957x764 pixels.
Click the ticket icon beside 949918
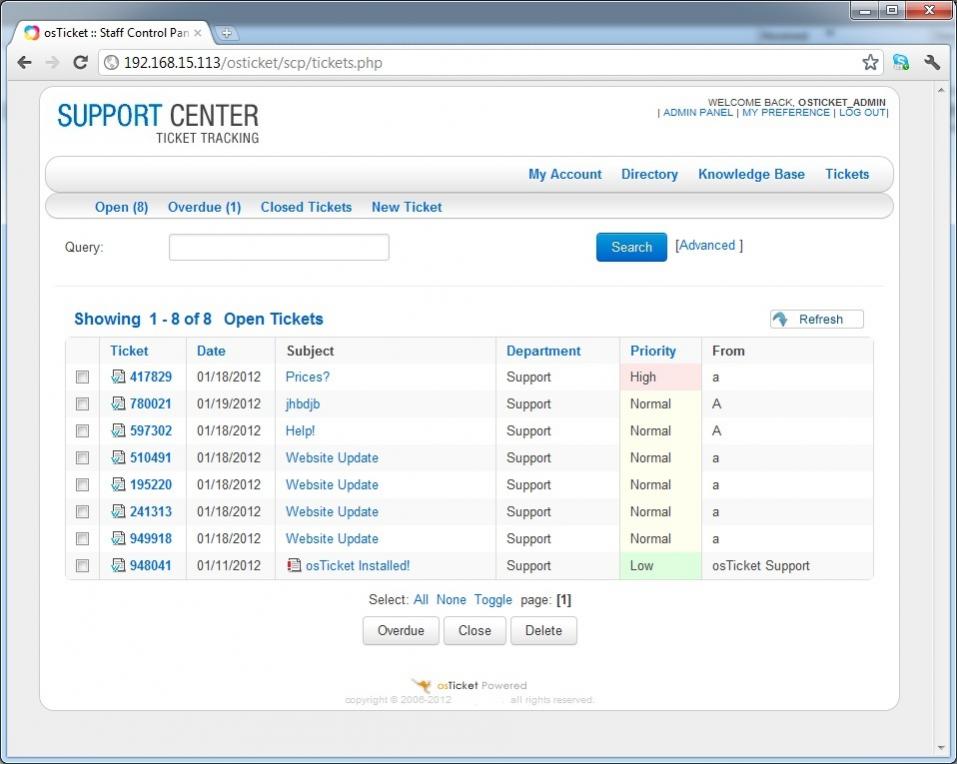[x=118, y=538]
